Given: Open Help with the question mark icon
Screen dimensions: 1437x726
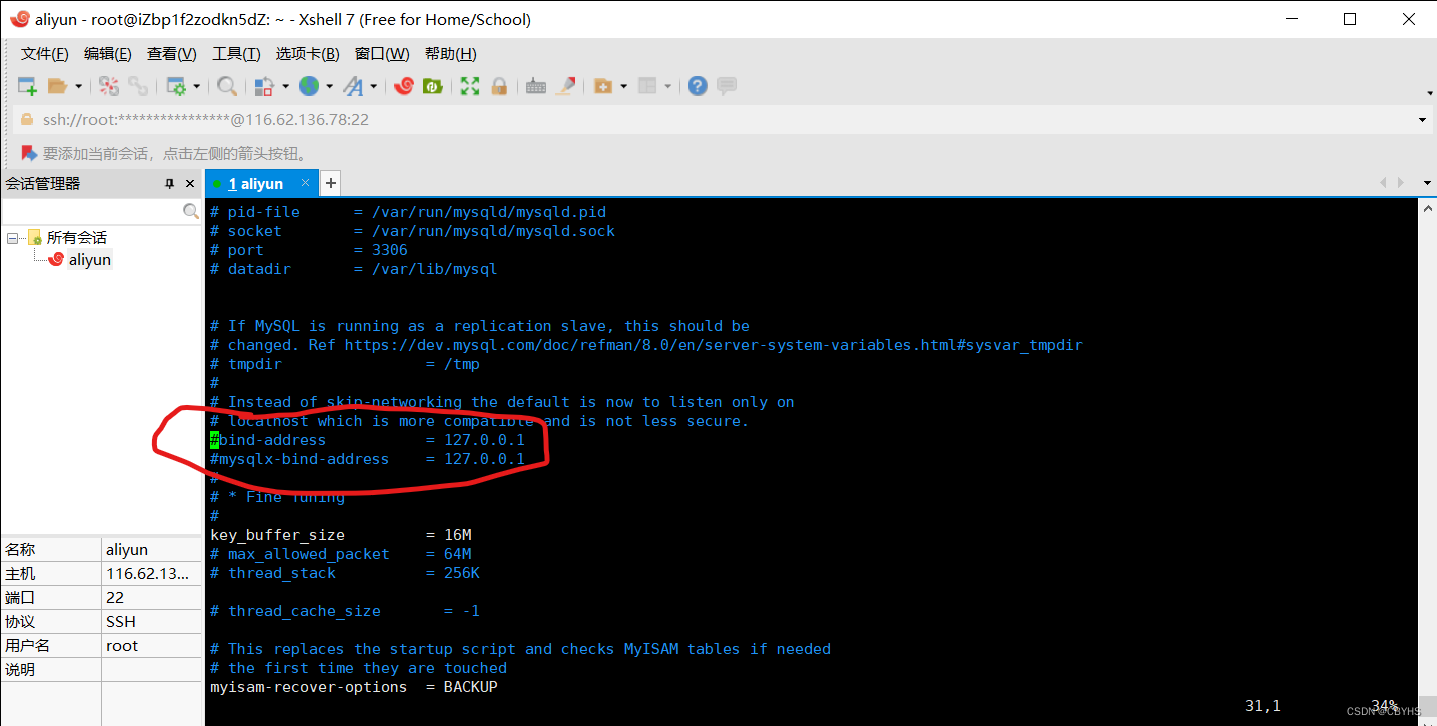Looking at the screenshot, I should 697,86.
